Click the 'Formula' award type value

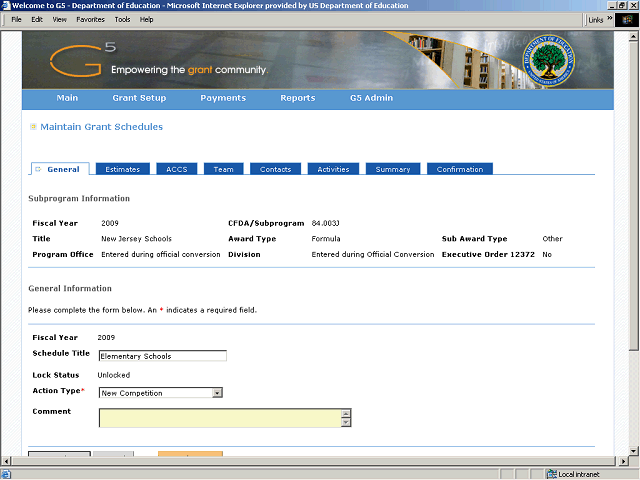(326, 239)
